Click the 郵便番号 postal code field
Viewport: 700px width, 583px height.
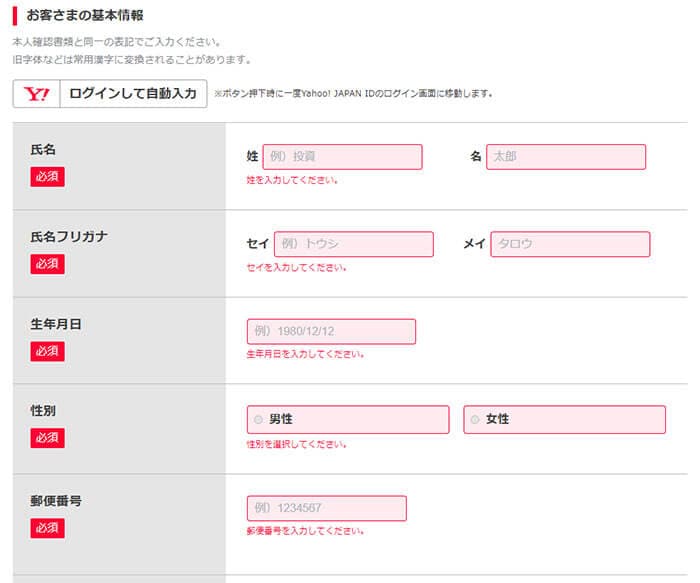click(x=327, y=508)
